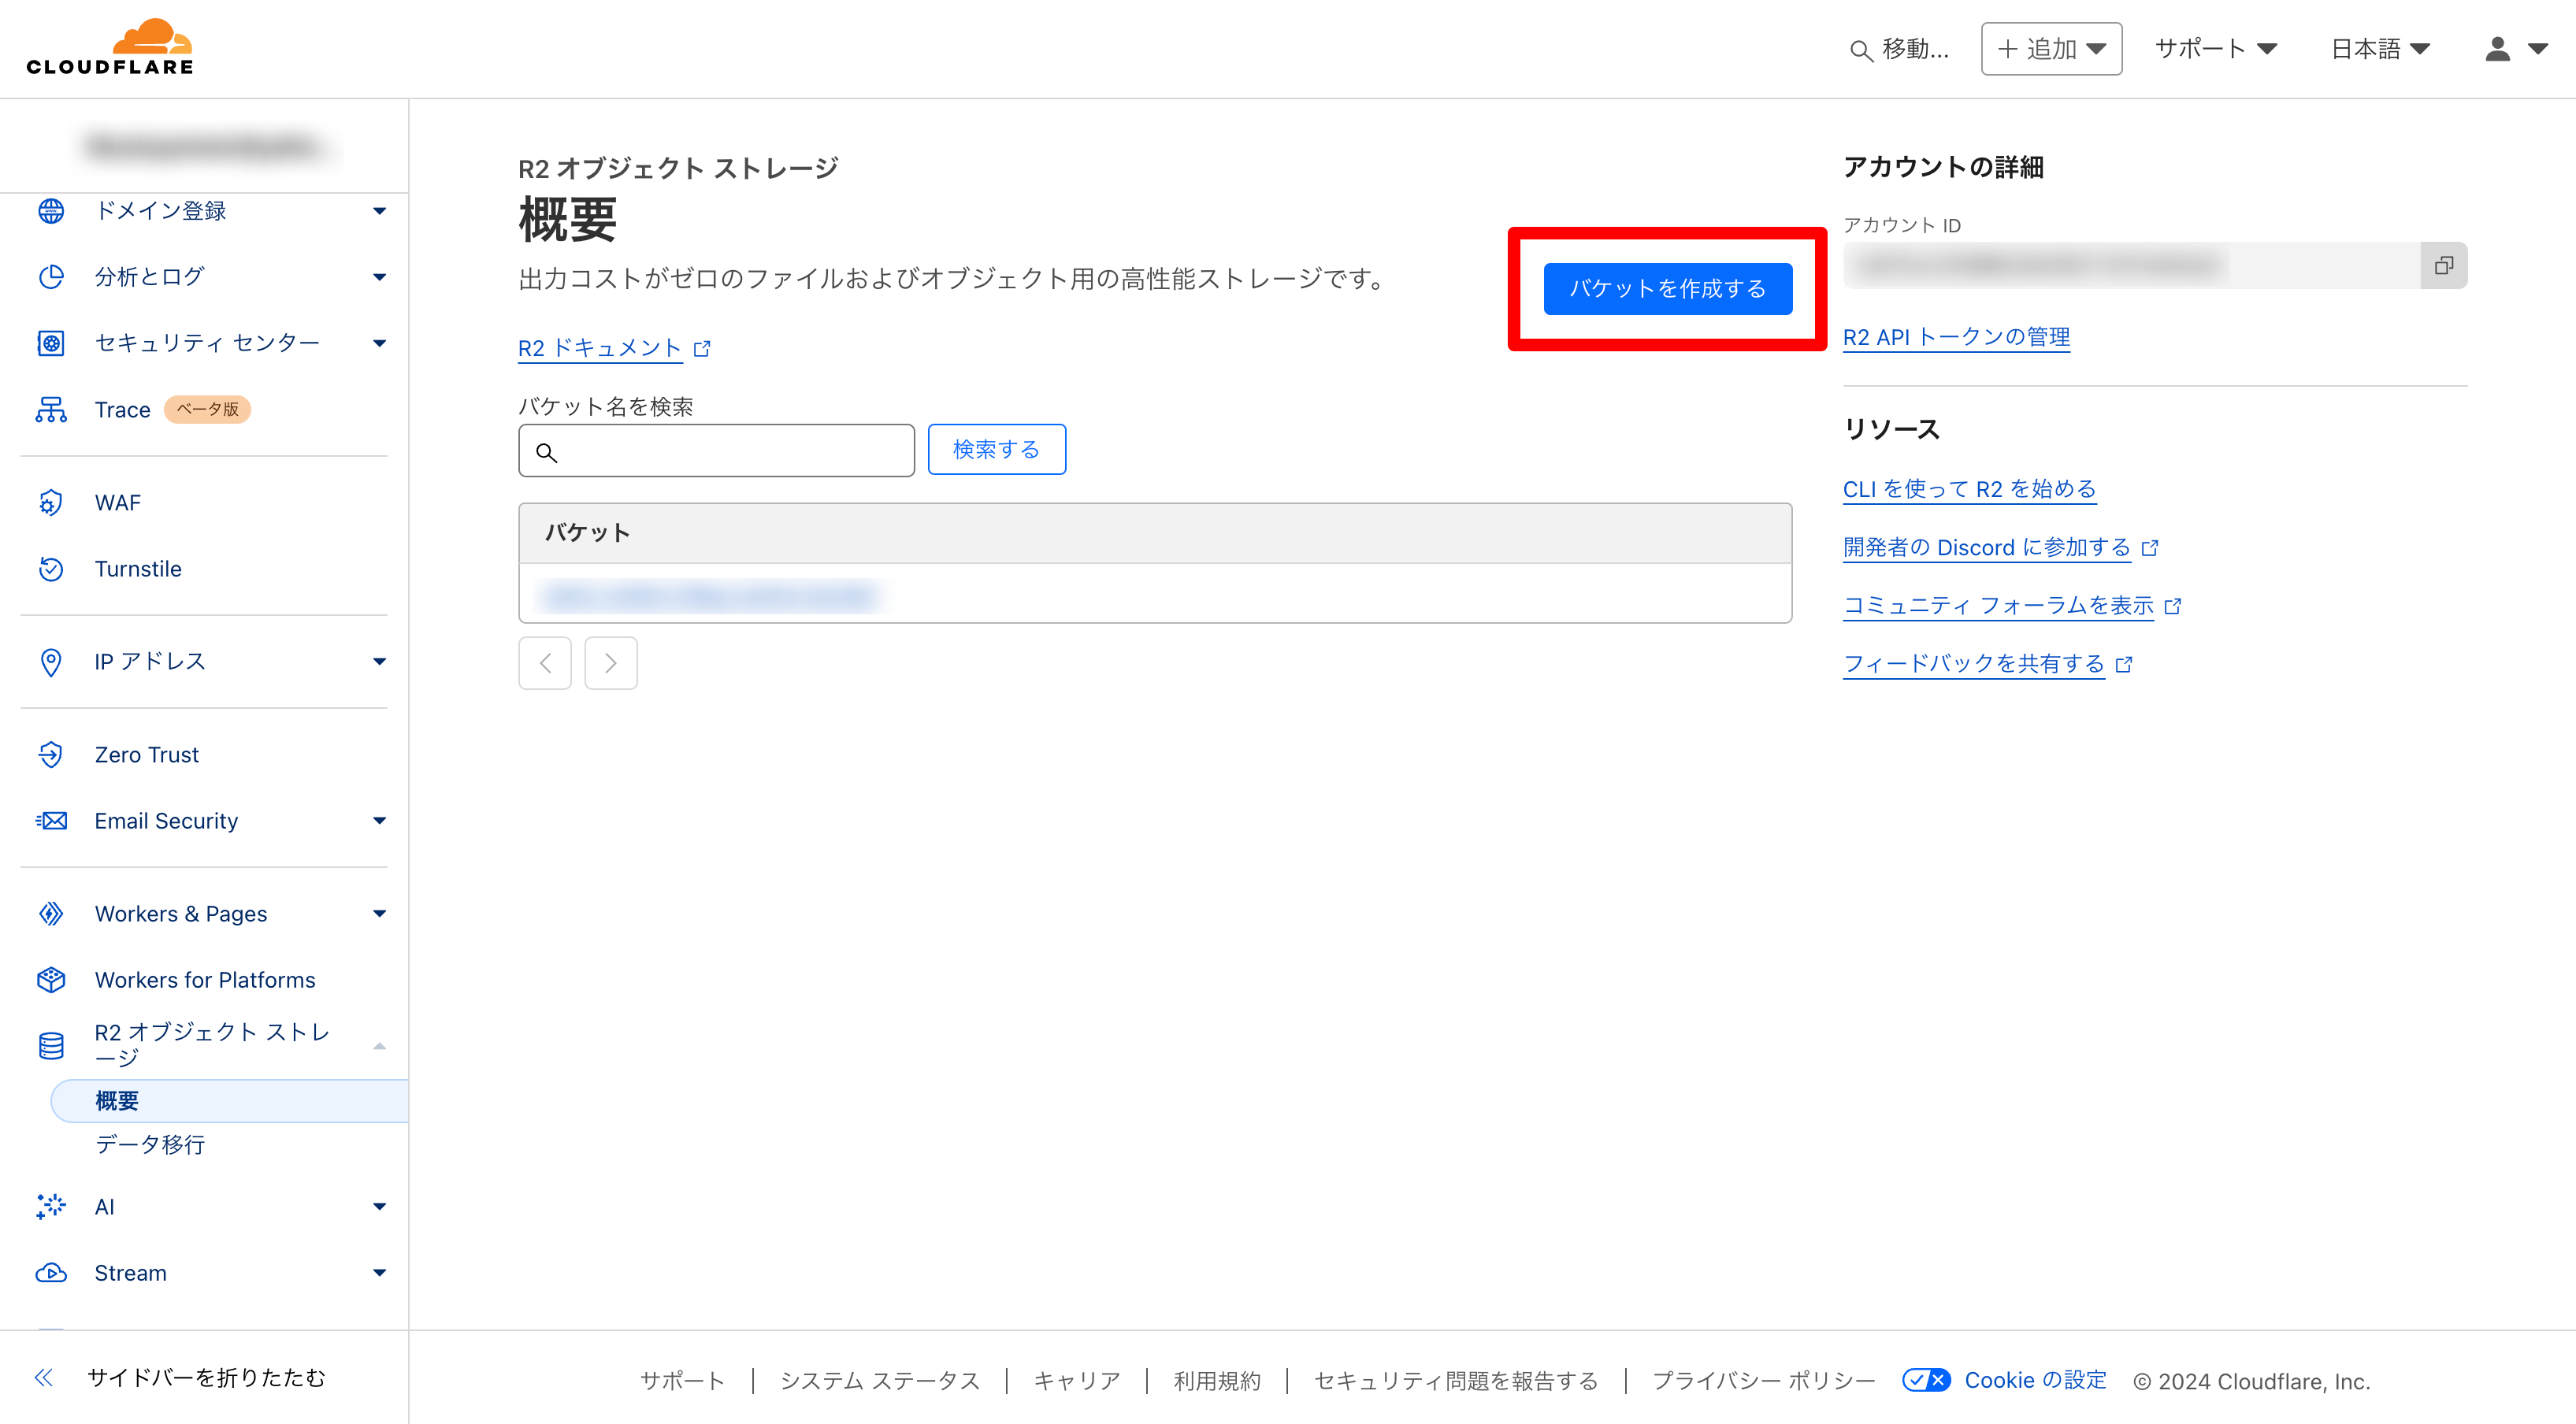Open the サポート dropdown in header
Image resolution: width=2576 pixels, height=1424 pixels.
point(2215,49)
